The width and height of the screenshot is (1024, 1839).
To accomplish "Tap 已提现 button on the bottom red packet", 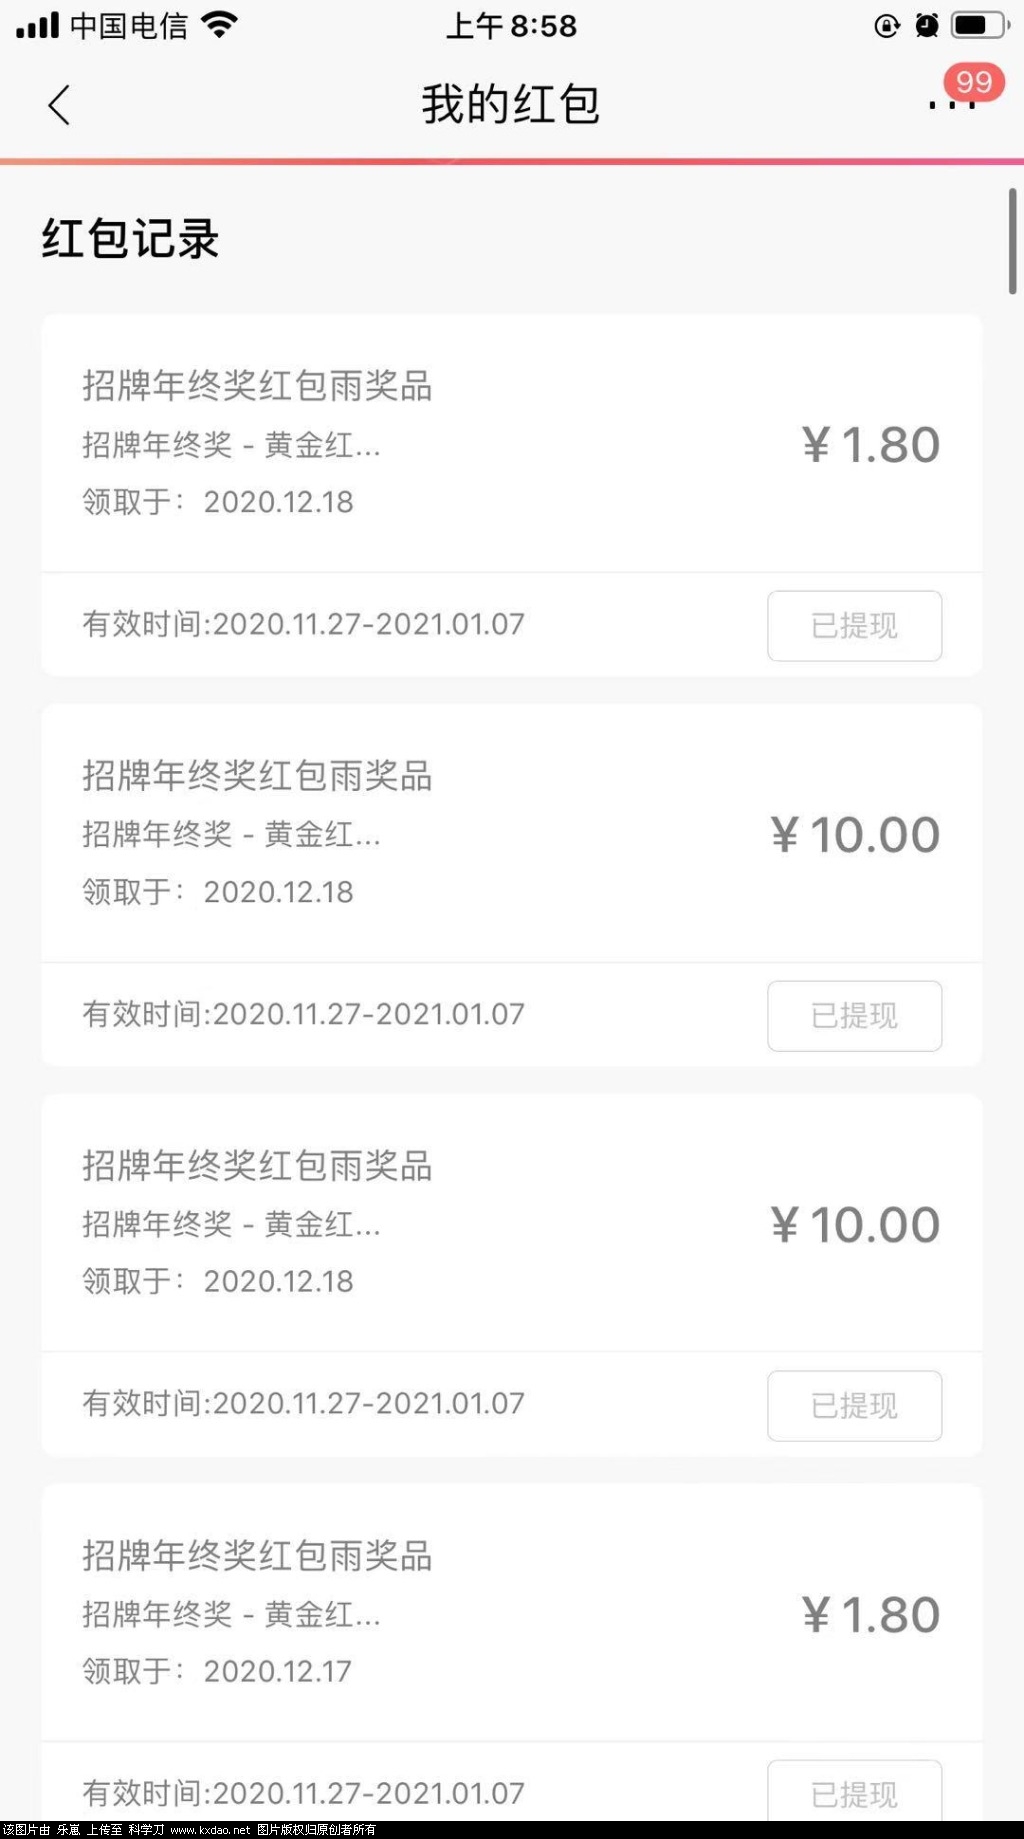I will 854,1793.
